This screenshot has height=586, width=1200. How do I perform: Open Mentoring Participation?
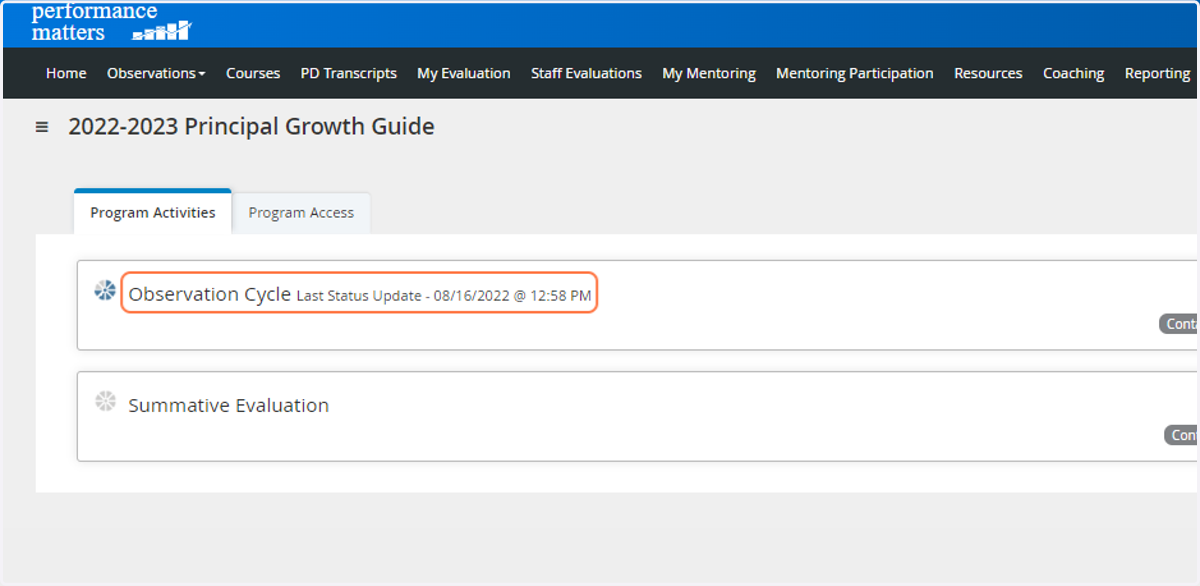[x=855, y=73]
